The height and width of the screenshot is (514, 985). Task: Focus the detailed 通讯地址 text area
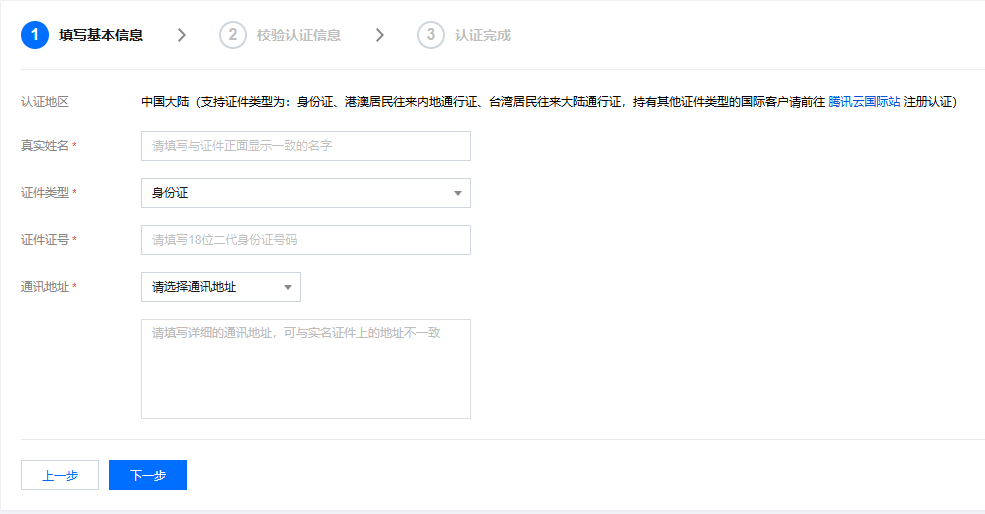click(x=306, y=369)
